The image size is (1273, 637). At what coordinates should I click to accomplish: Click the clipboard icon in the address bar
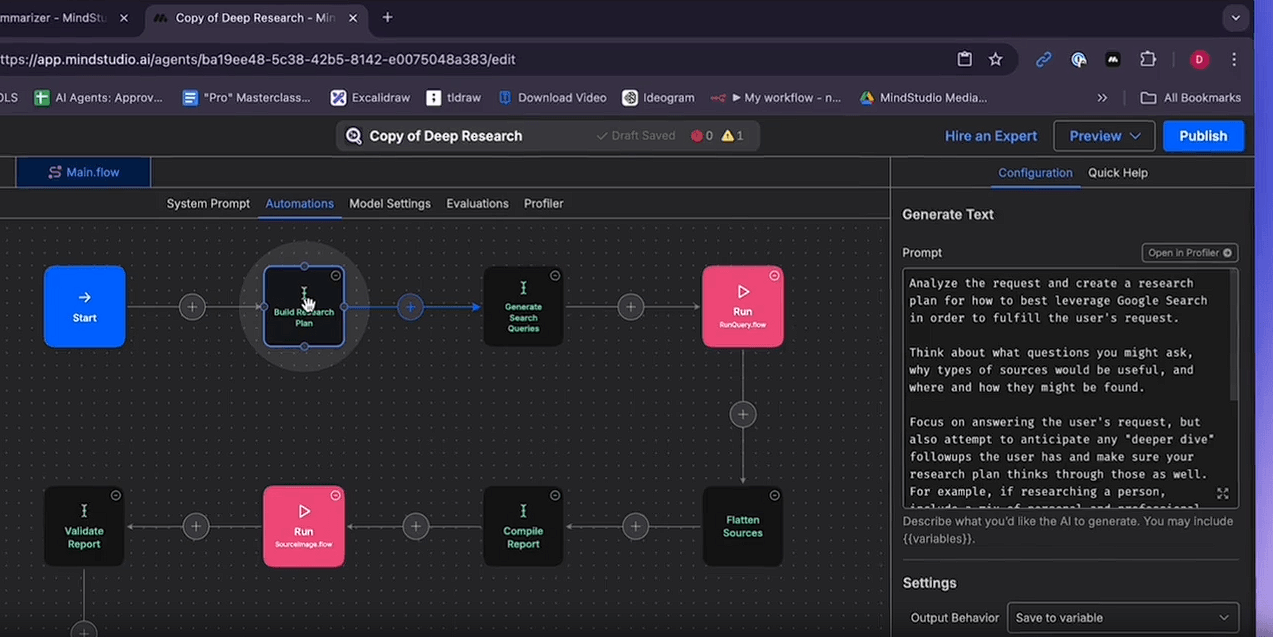[x=964, y=59]
